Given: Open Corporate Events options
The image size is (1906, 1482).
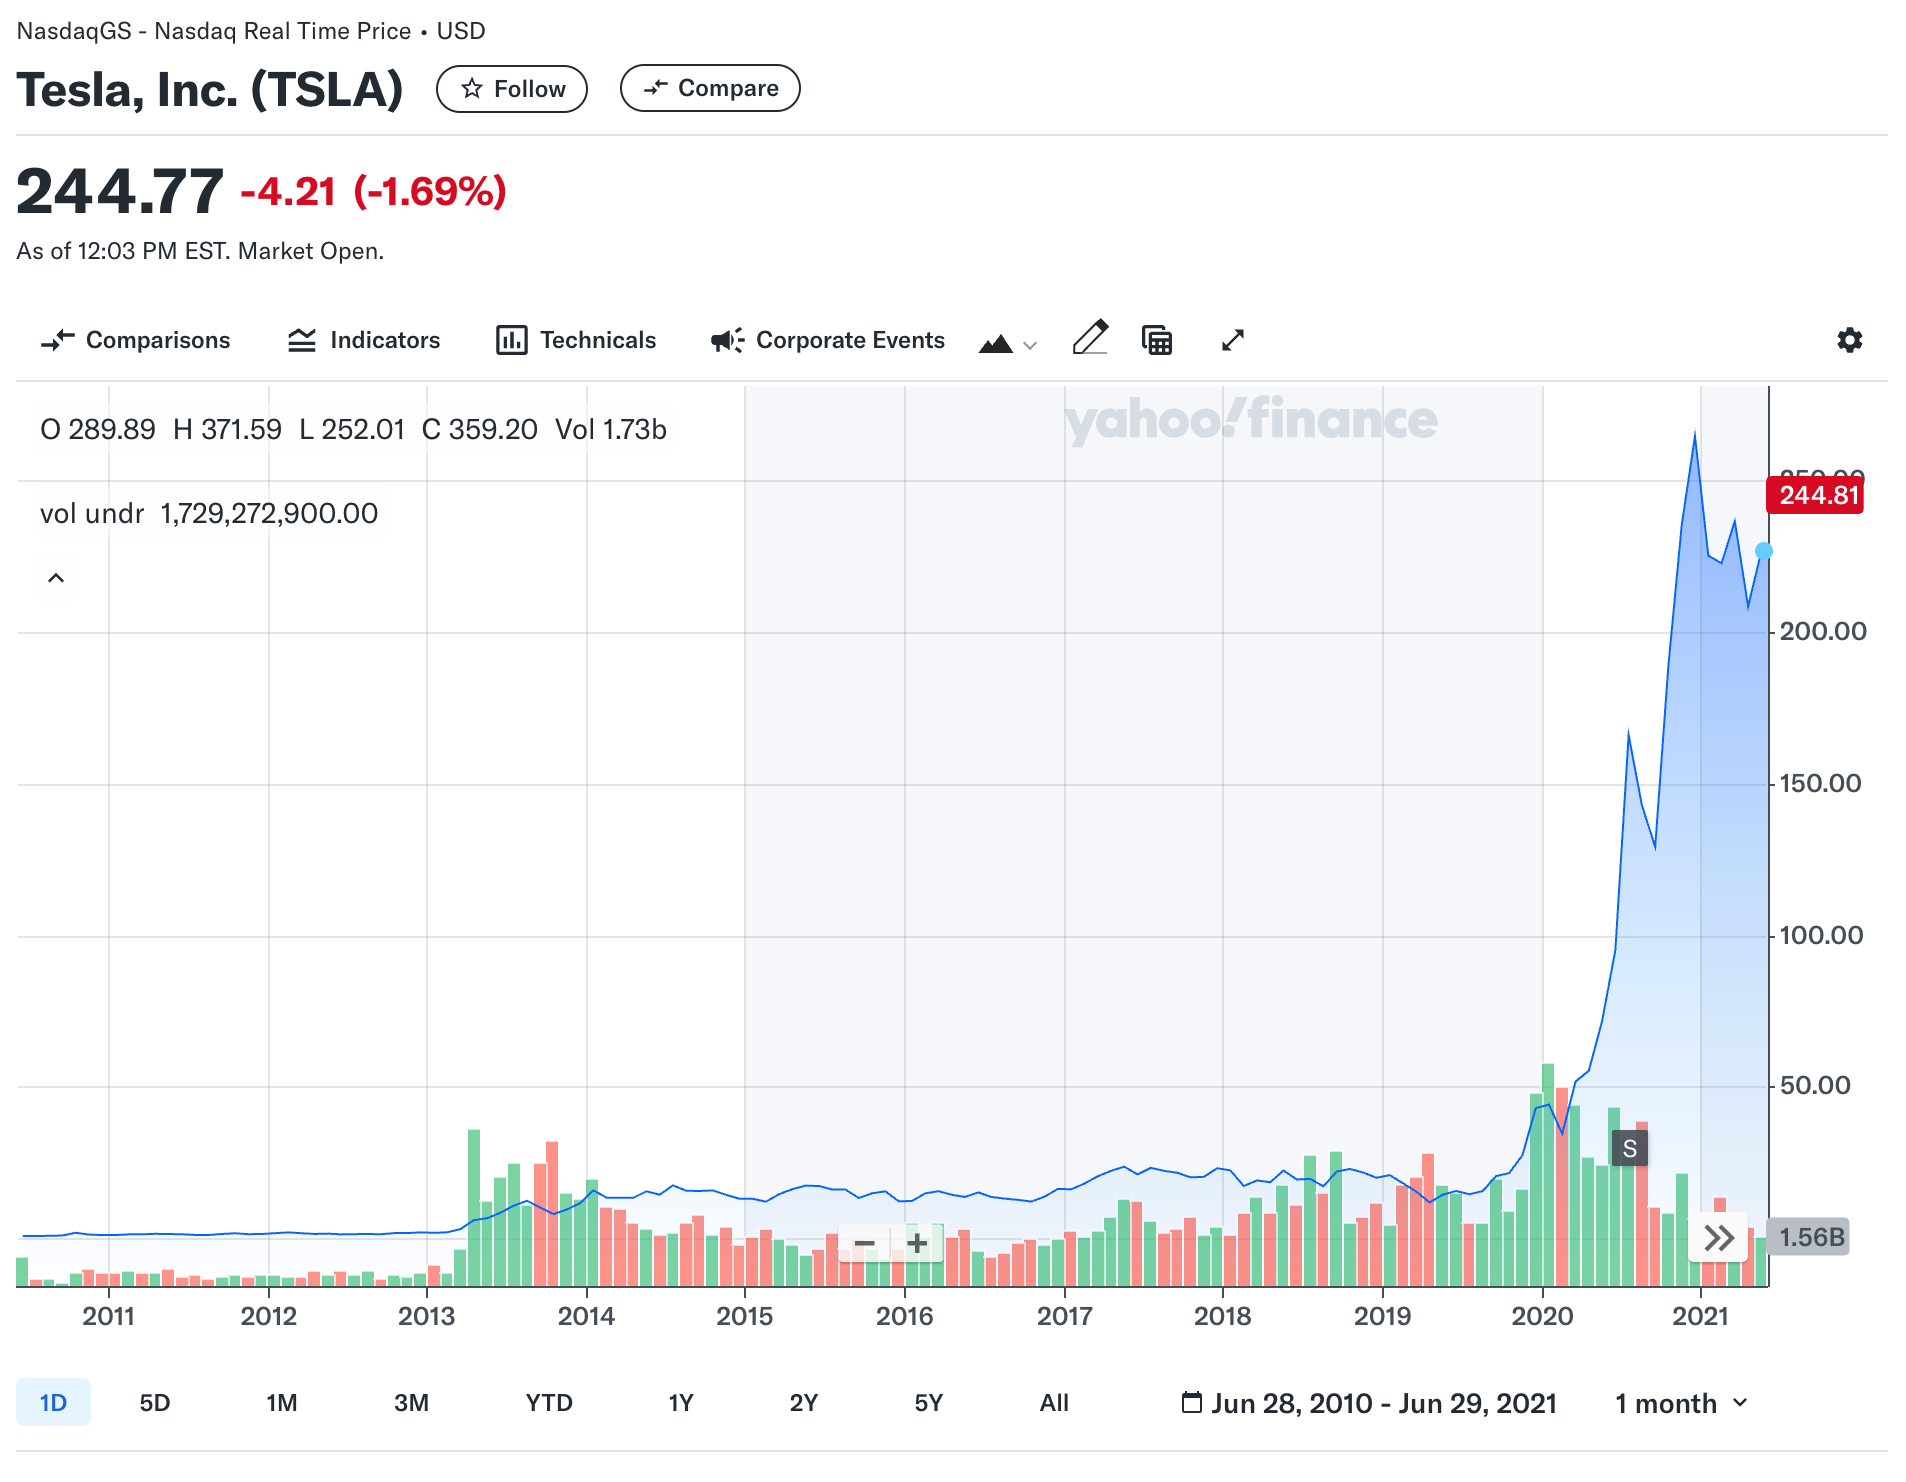Looking at the screenshot, I should pyautogui.click(x=827, y=340).
